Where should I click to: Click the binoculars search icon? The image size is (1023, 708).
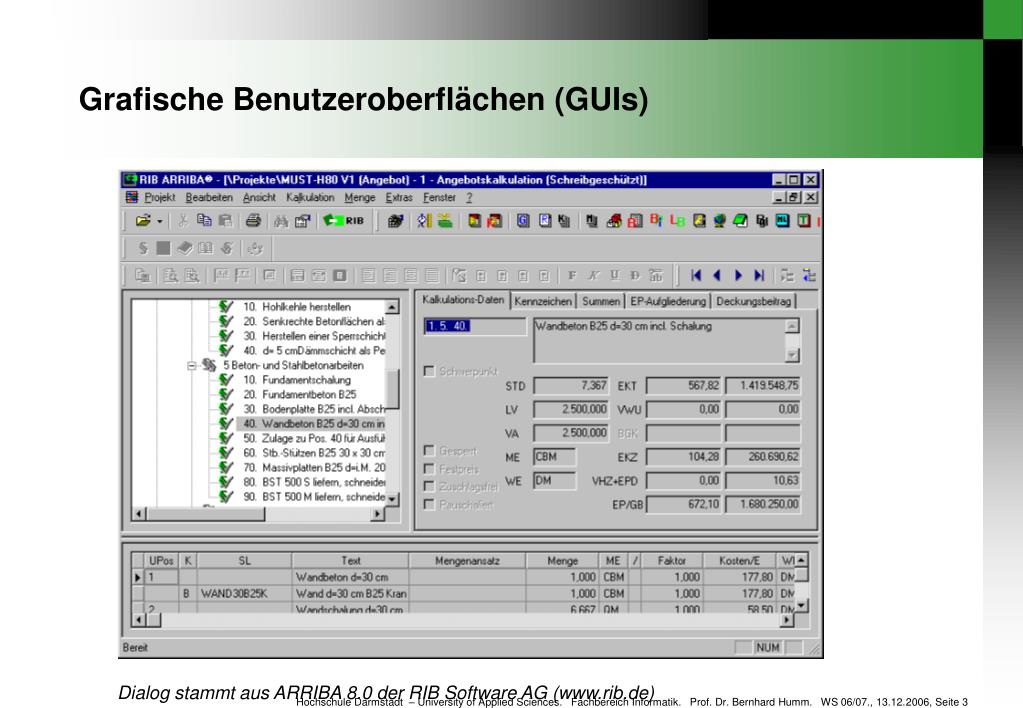(281, 221)
